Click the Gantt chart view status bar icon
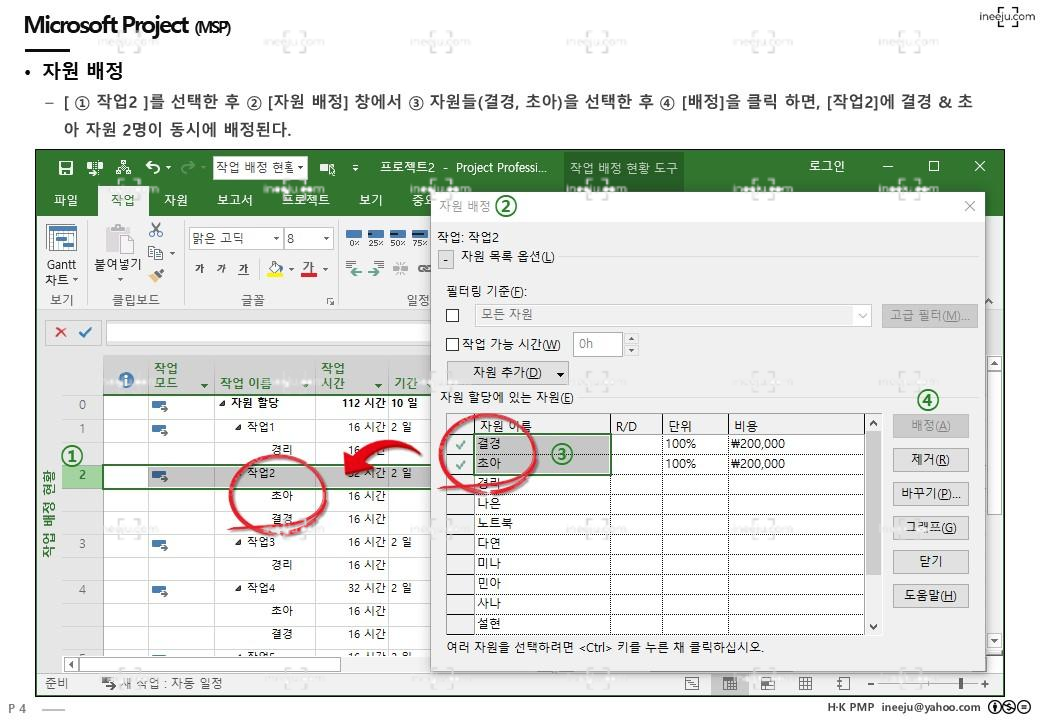The height and width of the screenshot is (720, 1040). point(692,684)
